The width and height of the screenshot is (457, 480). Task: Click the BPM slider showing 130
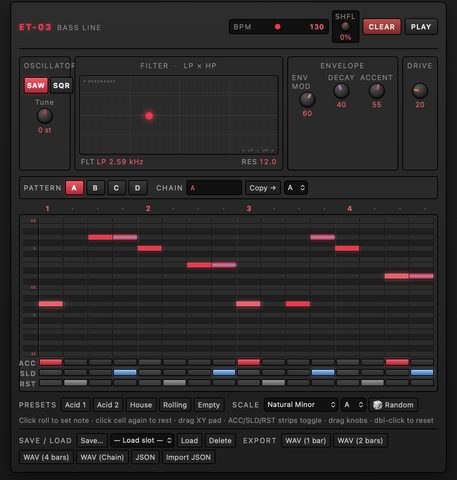pyautogui.click(x=279, y=27)
